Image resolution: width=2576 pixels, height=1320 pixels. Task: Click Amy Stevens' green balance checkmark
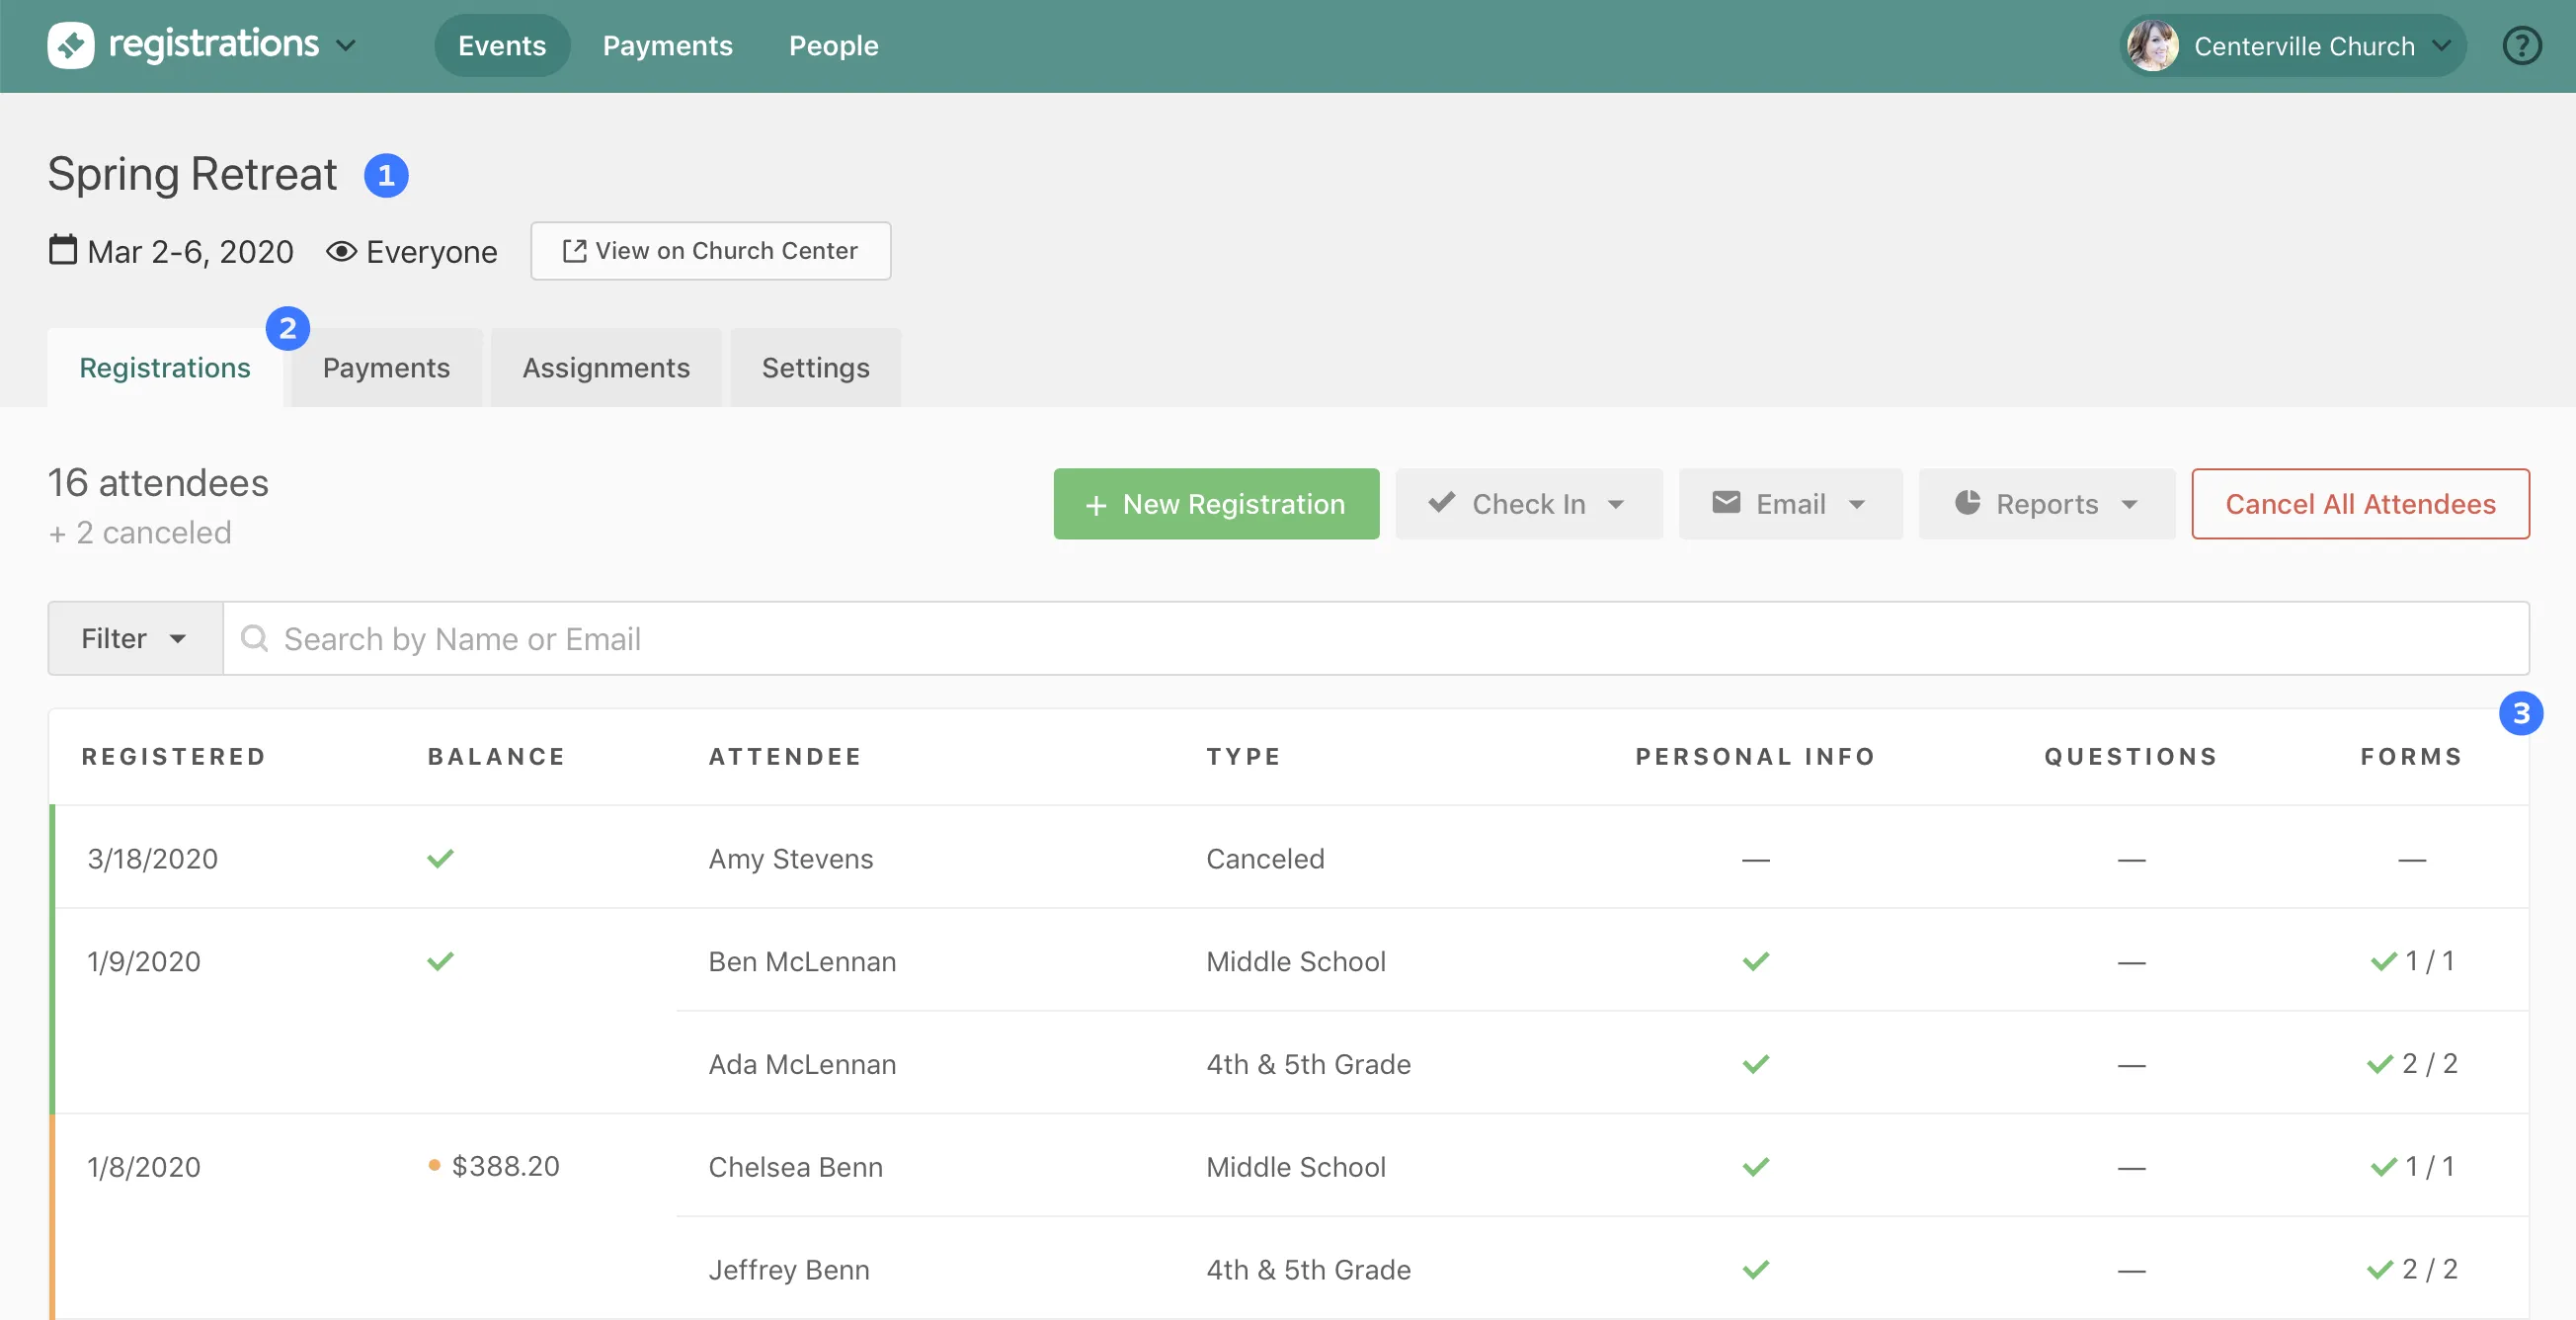(x=440, y=858)
